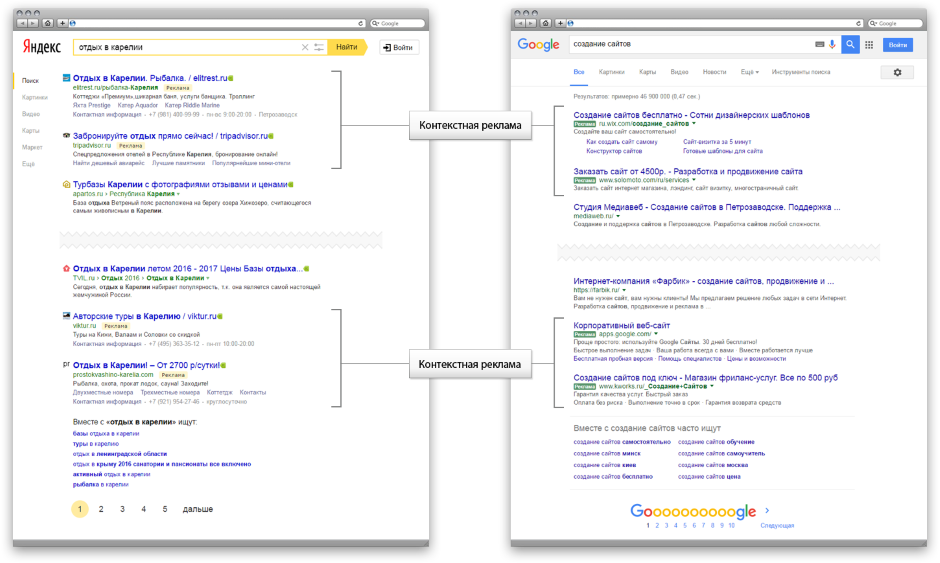Click the back arrow in the Yandex browser window
This screenshot has height=563, width=940.
coord(22,23)
